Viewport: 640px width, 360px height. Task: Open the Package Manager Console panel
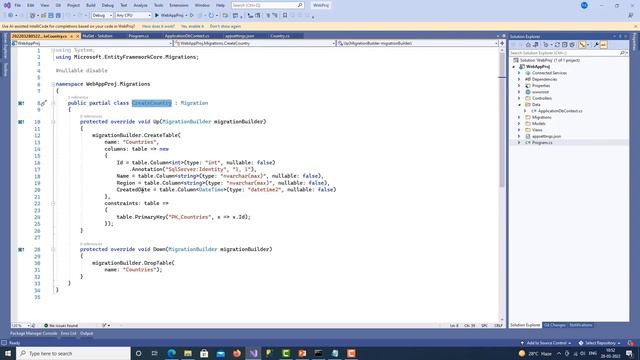point(33,333)
